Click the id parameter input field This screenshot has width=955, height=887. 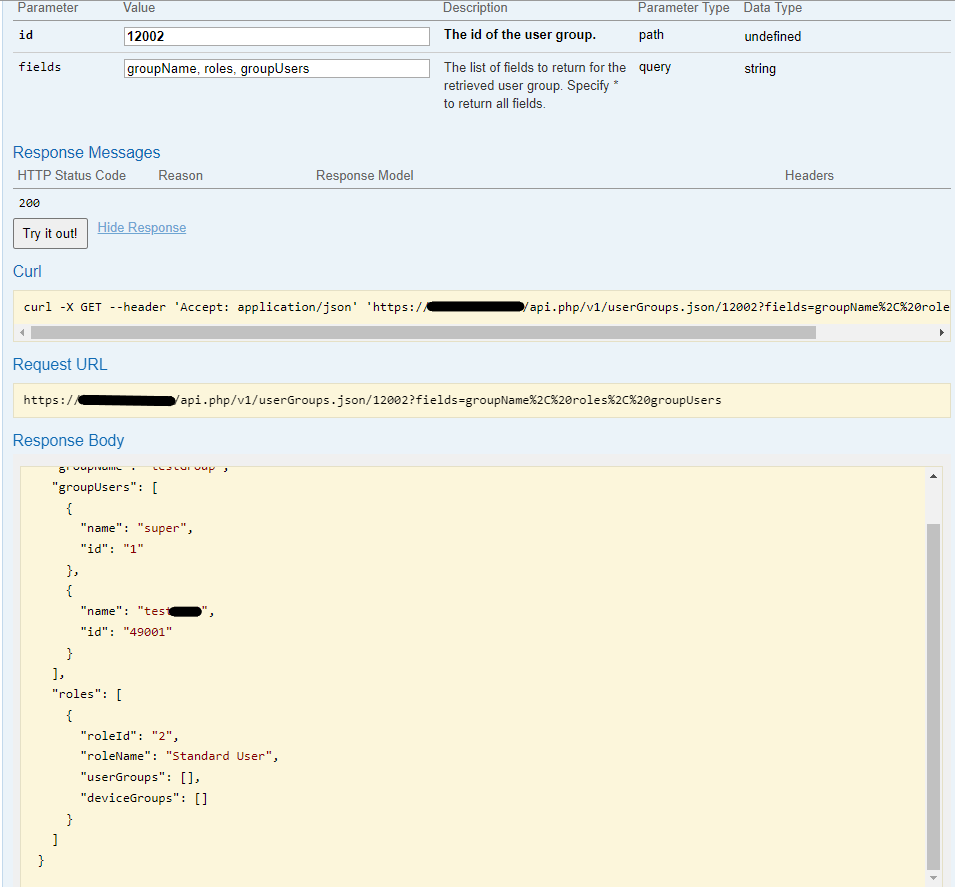276,36
